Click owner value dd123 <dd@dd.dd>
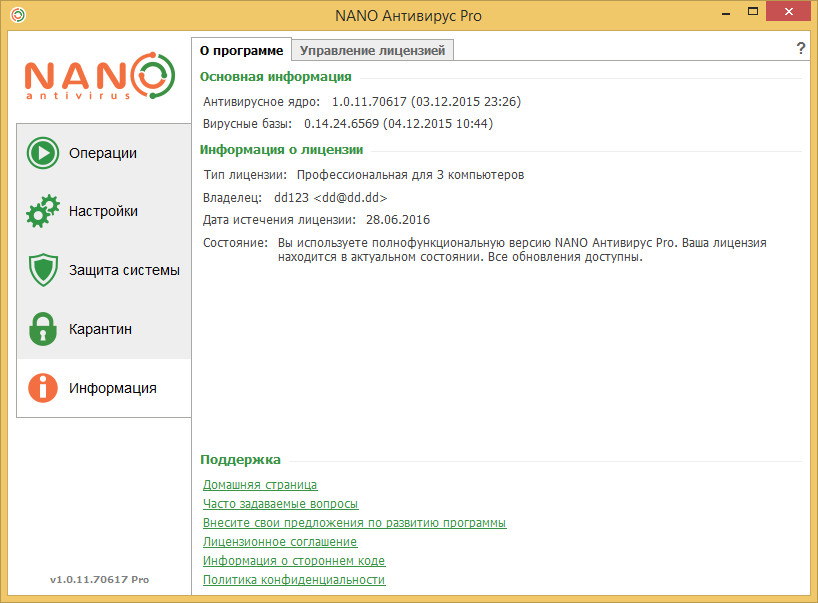 tap(331, 198)
